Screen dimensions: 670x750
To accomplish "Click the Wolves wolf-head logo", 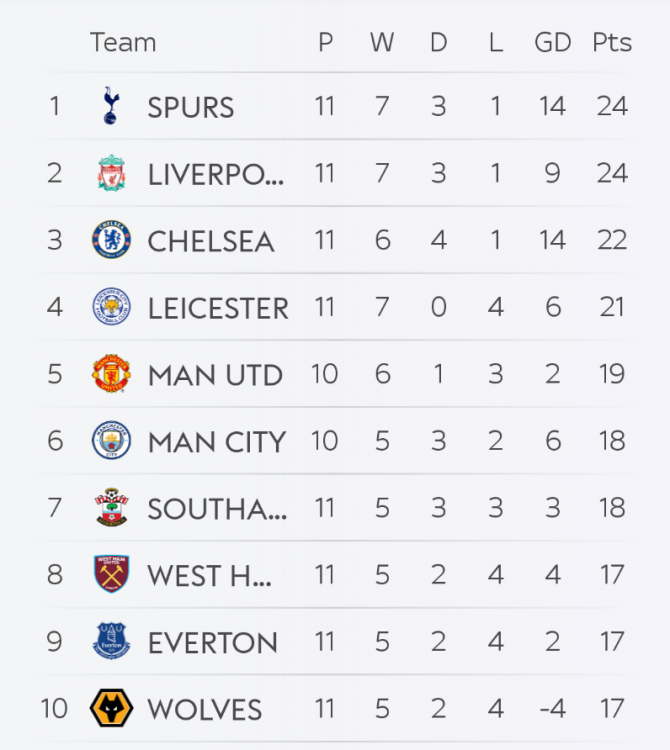I will point(111,709).
